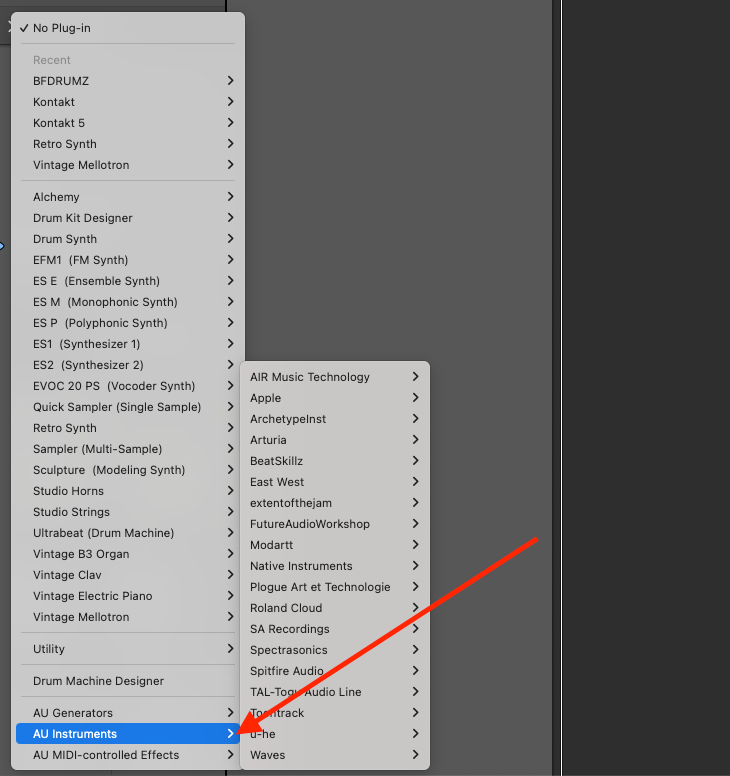Open the Arturia plug-ins submenu
The width and height of the screenshot is (730, 776).
(335, 440)
